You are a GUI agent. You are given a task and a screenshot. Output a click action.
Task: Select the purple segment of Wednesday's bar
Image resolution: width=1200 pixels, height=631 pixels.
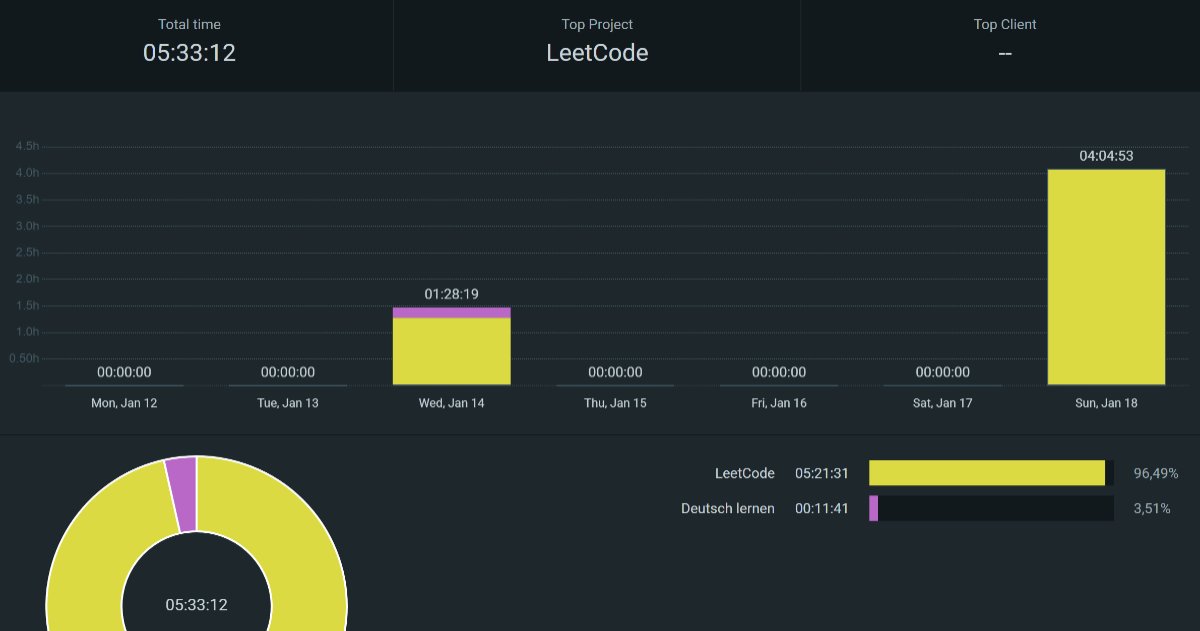click(x=451, y=313)
